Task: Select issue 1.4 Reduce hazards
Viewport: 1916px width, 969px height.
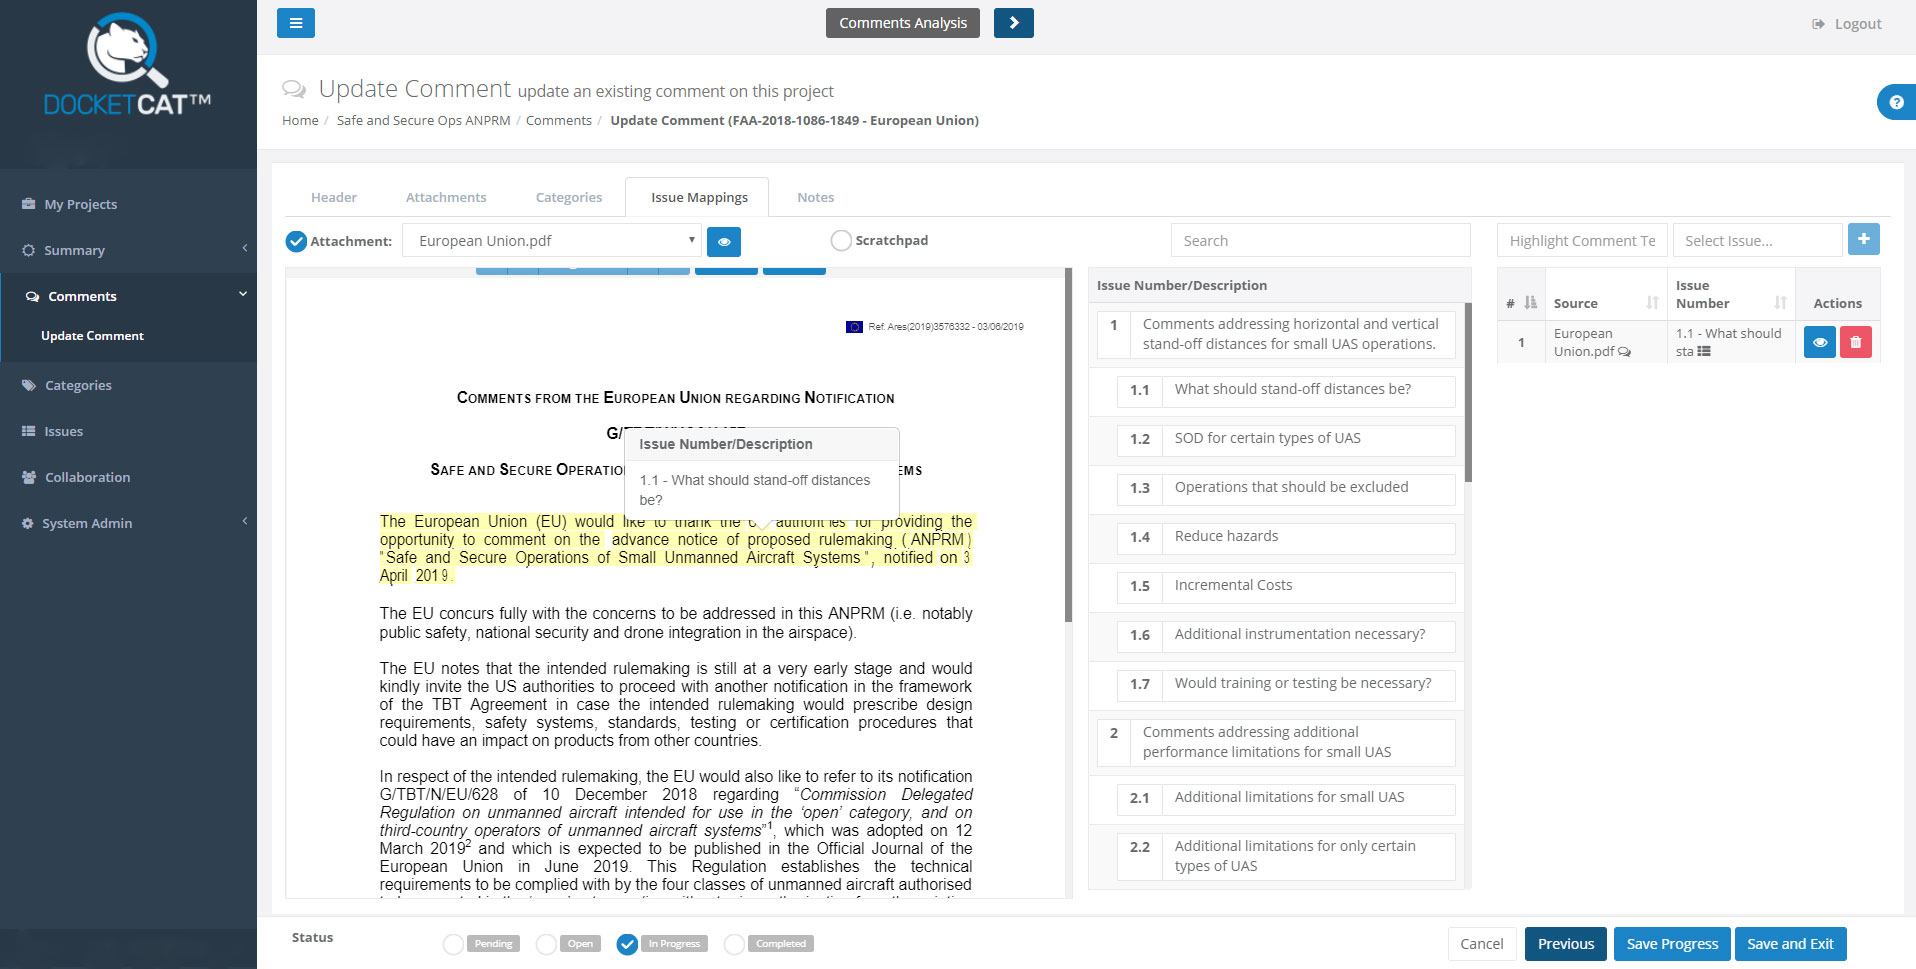Action: (1286, 537)
